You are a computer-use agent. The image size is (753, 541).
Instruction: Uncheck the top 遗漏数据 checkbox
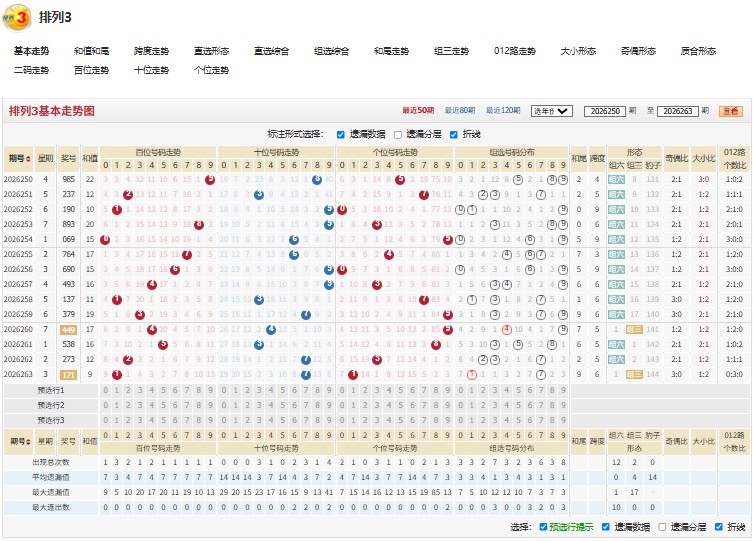tap(341, 134)
